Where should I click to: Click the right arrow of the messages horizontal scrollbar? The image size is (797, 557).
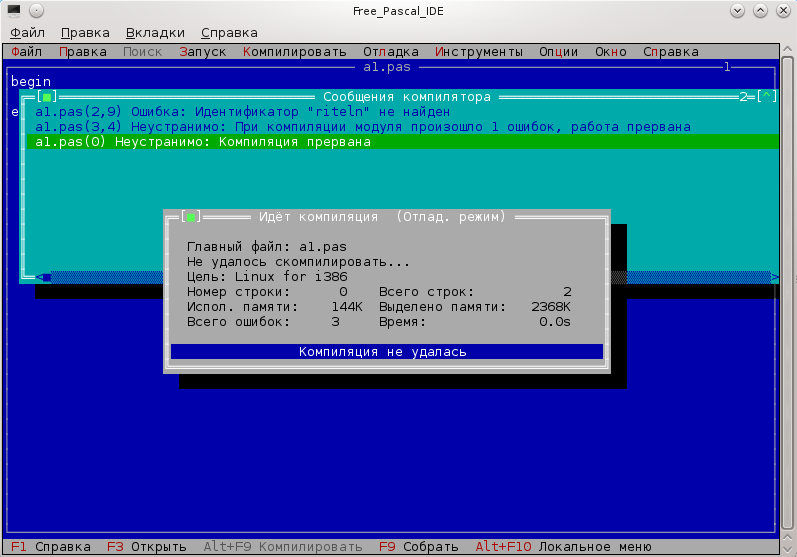click(x=774, y=277)
